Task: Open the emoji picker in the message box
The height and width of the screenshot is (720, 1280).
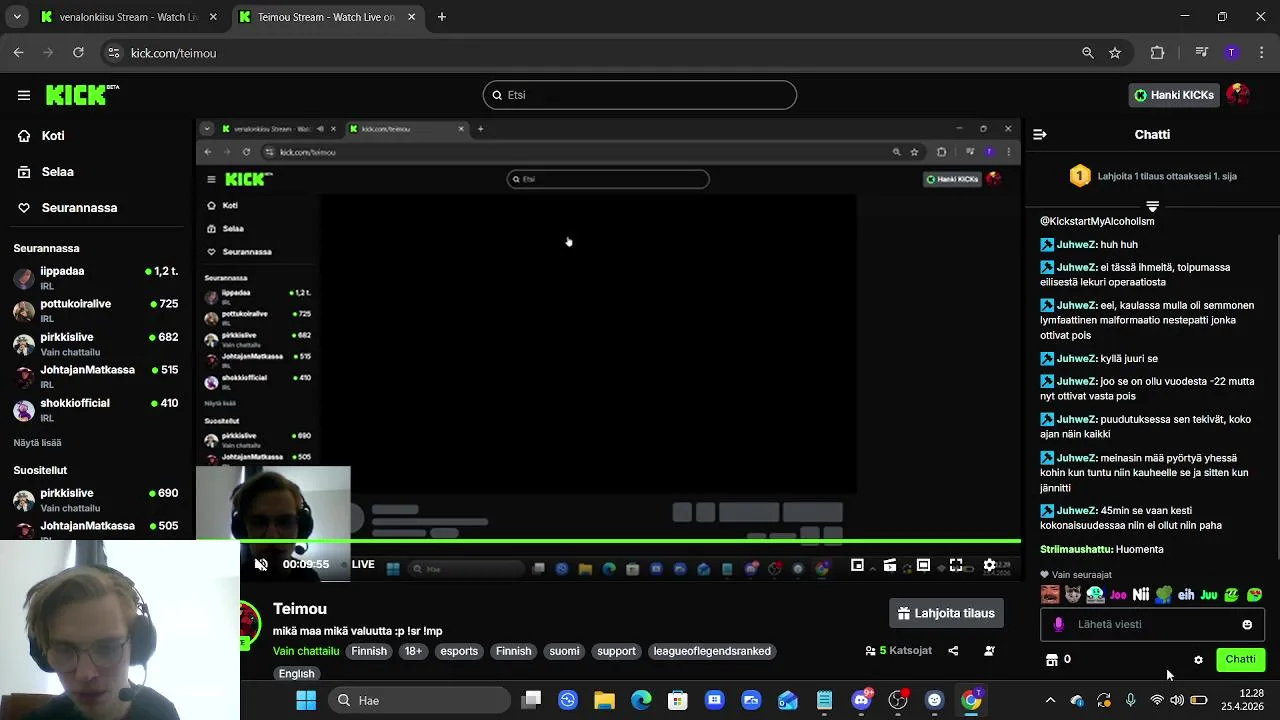Action: pyautogui.click(x=1247, y=625)
